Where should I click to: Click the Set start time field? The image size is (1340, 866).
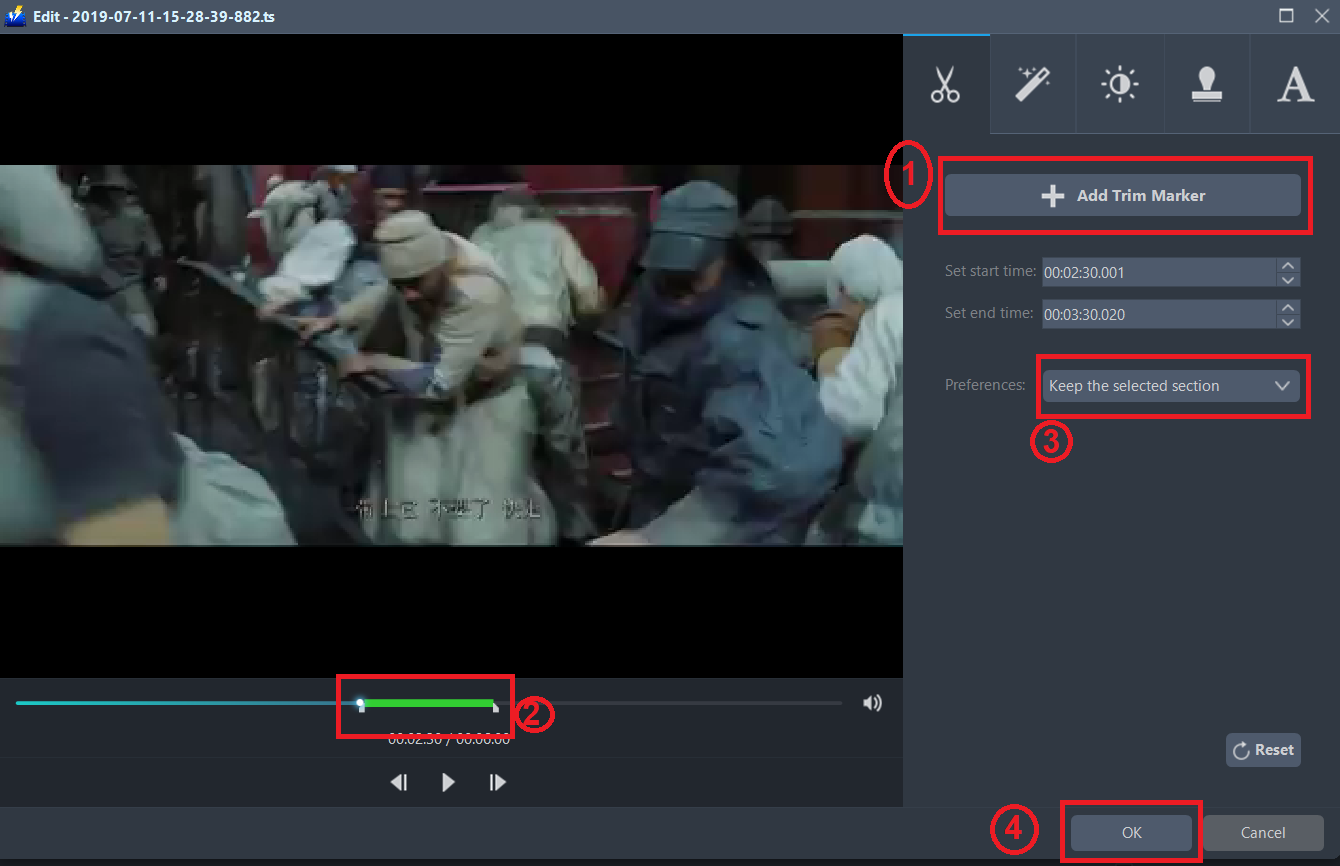(x=1159, y=272)
